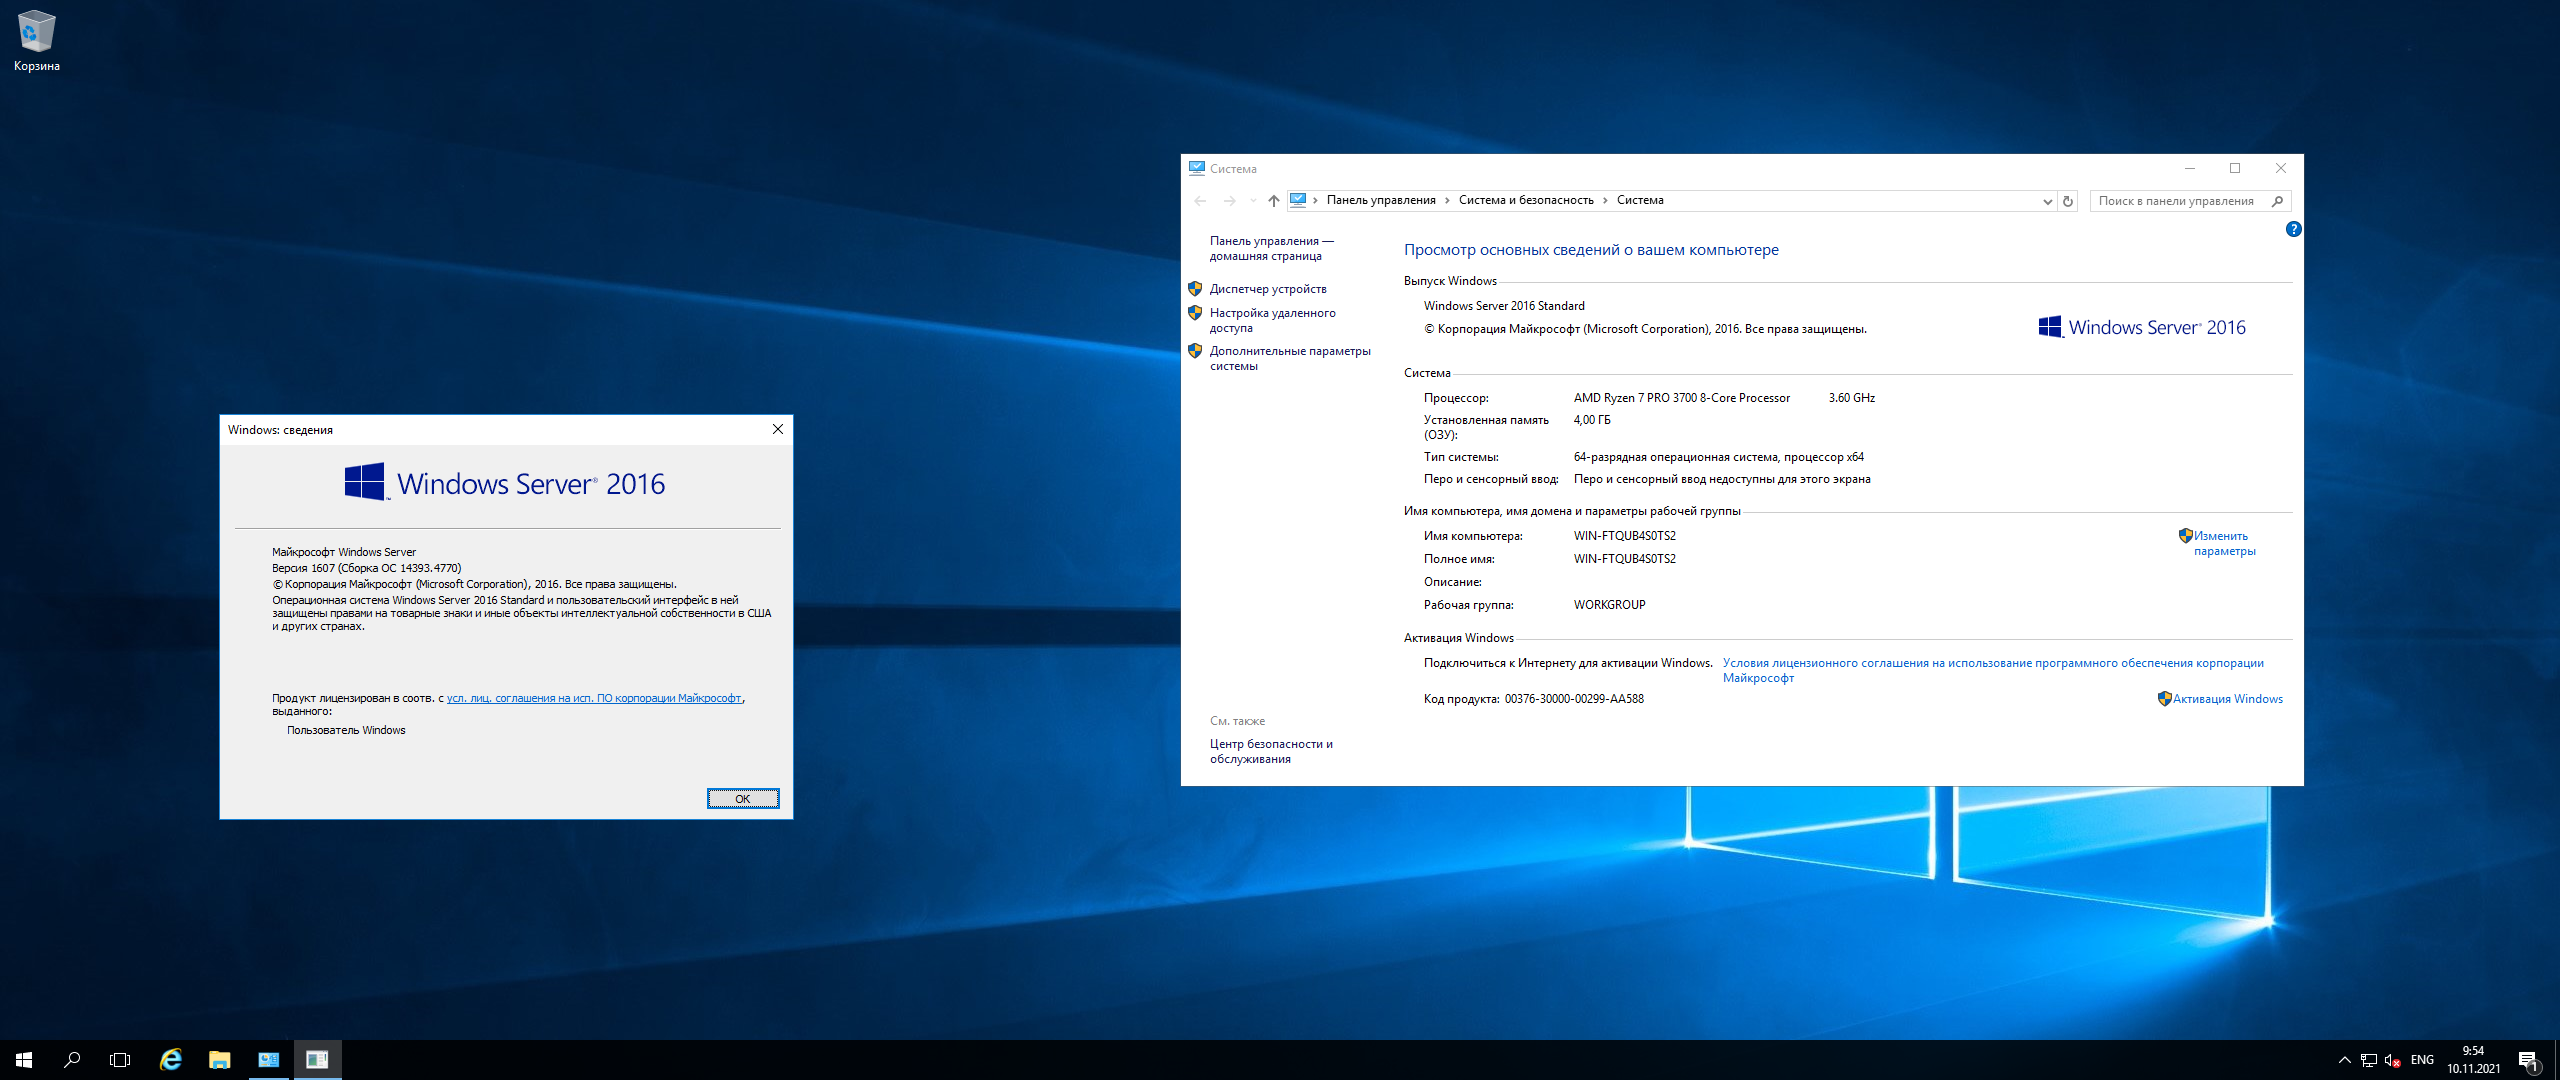Open taskbar search magnifier
Screen dimensions: 2560x1080
[72, 1060]
